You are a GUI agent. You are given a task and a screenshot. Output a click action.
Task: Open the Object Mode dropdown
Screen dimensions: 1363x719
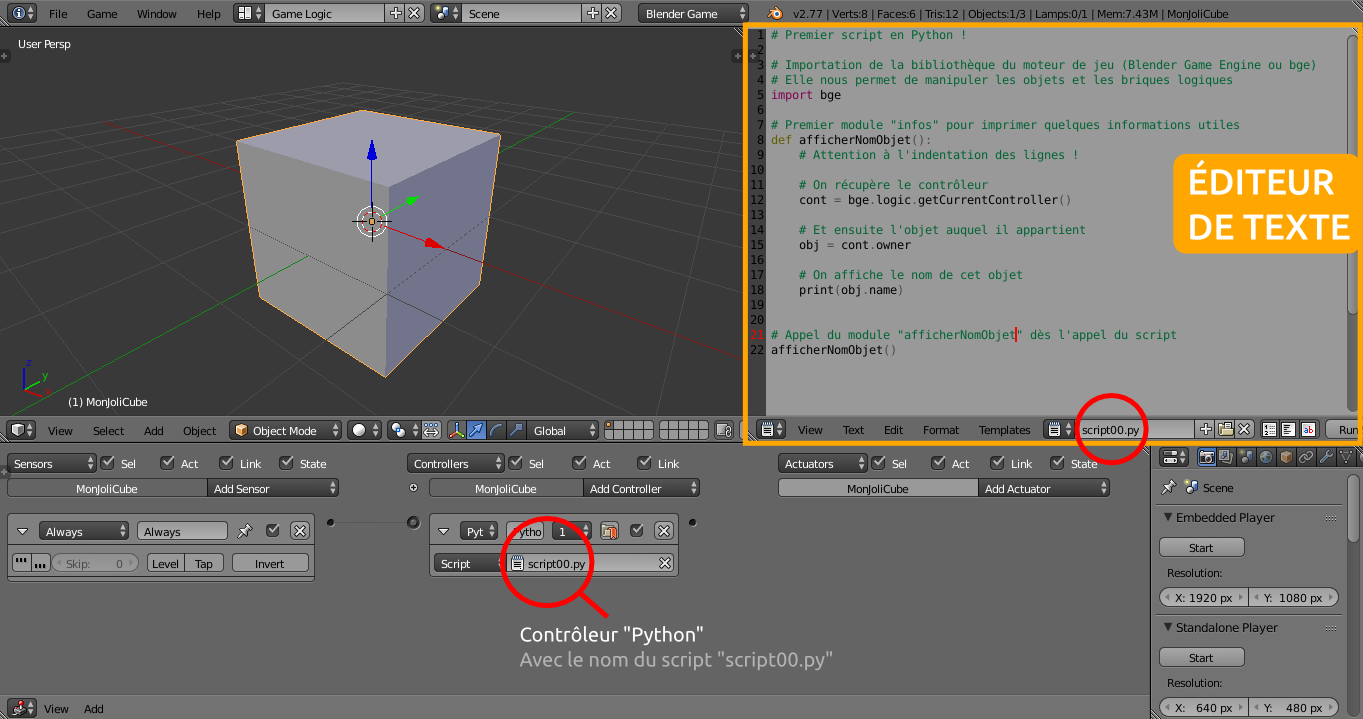point(285,430)
